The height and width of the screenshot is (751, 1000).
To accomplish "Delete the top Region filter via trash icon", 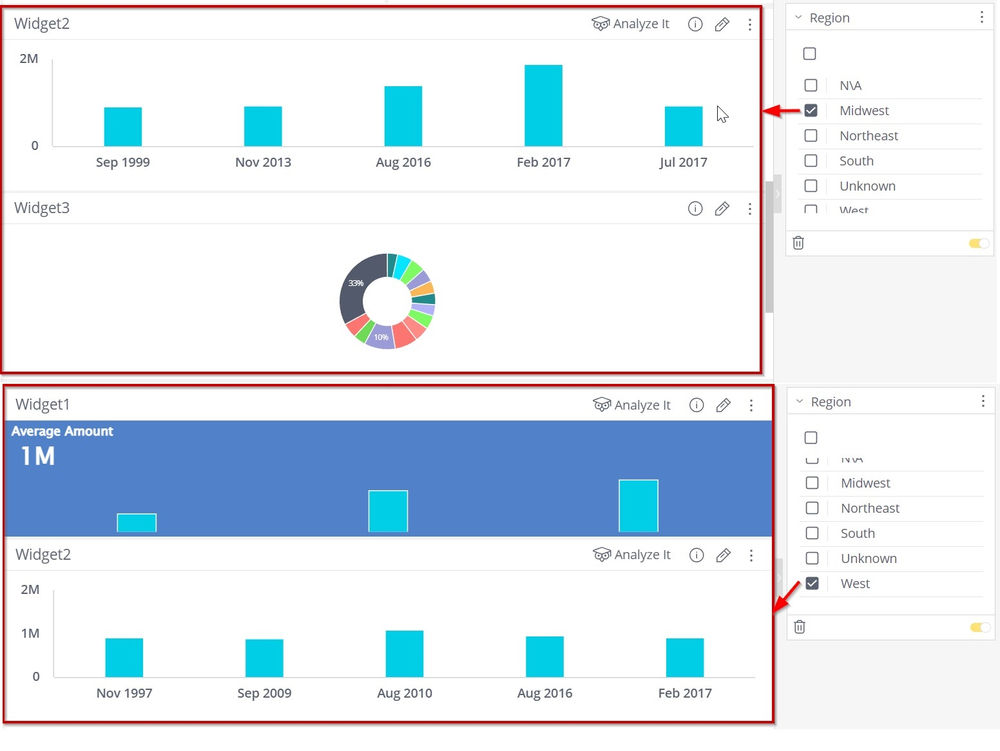I will tap(798, 243).
